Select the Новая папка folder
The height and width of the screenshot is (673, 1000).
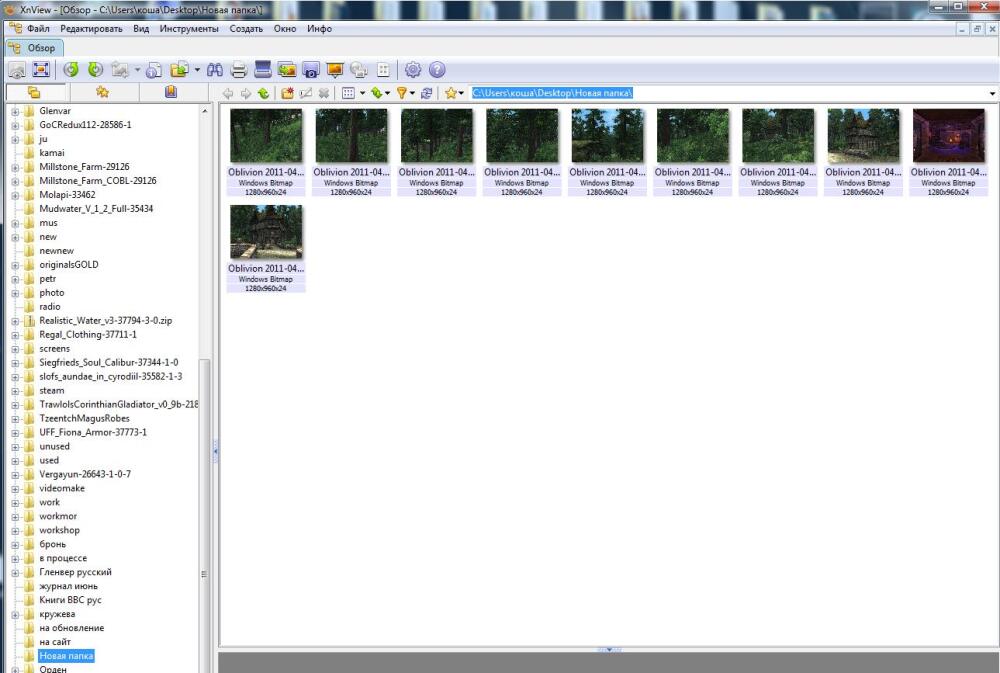click(x=66, y=656)
